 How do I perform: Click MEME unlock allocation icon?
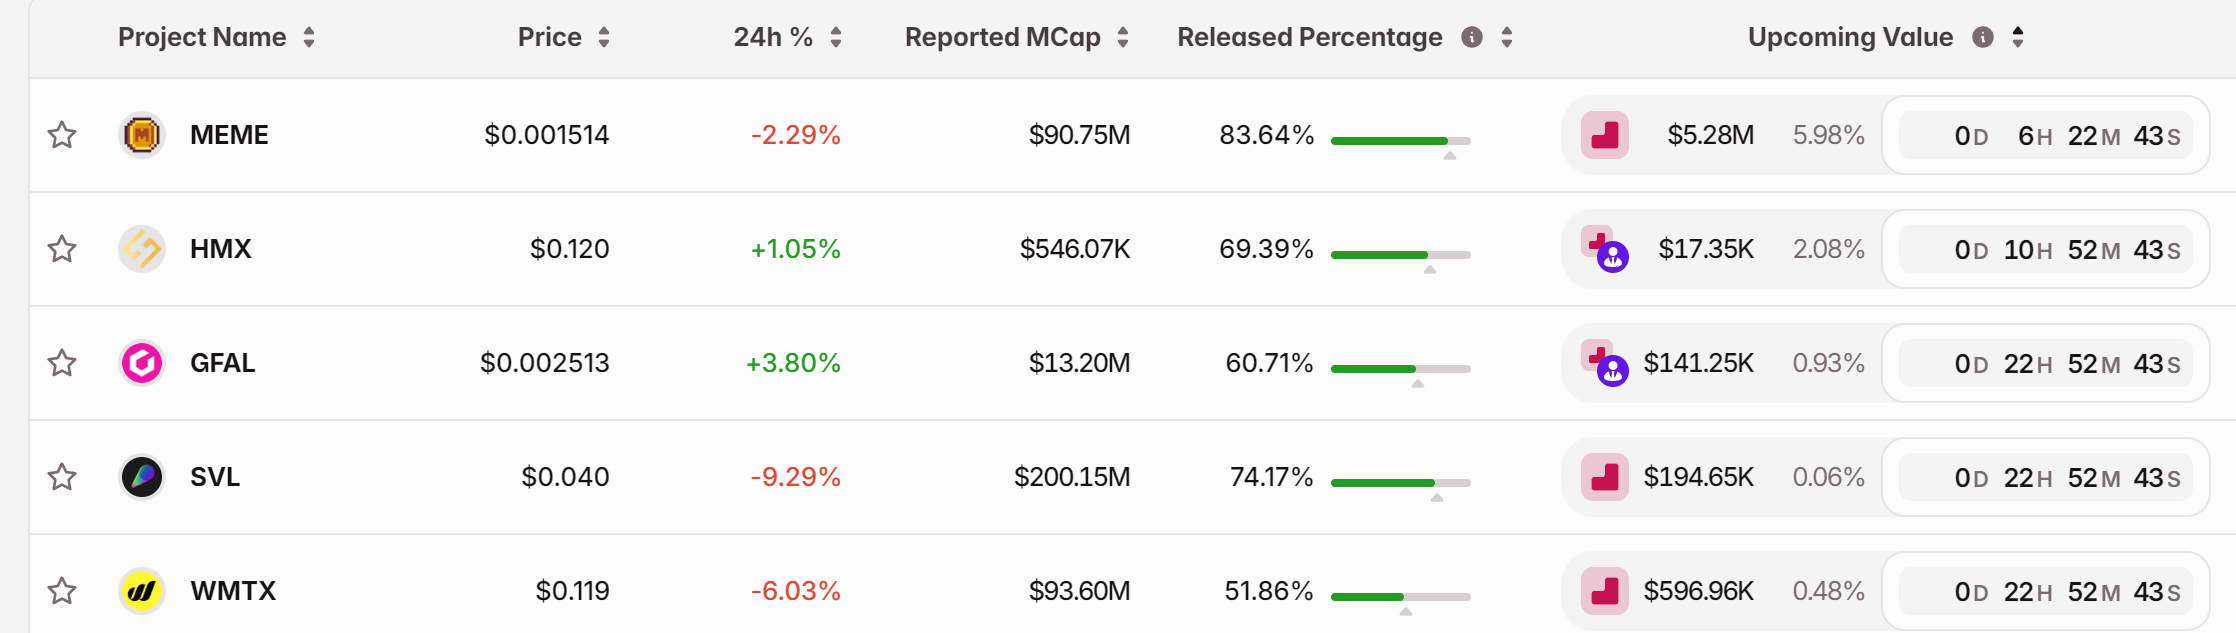tap(1605, 135)
